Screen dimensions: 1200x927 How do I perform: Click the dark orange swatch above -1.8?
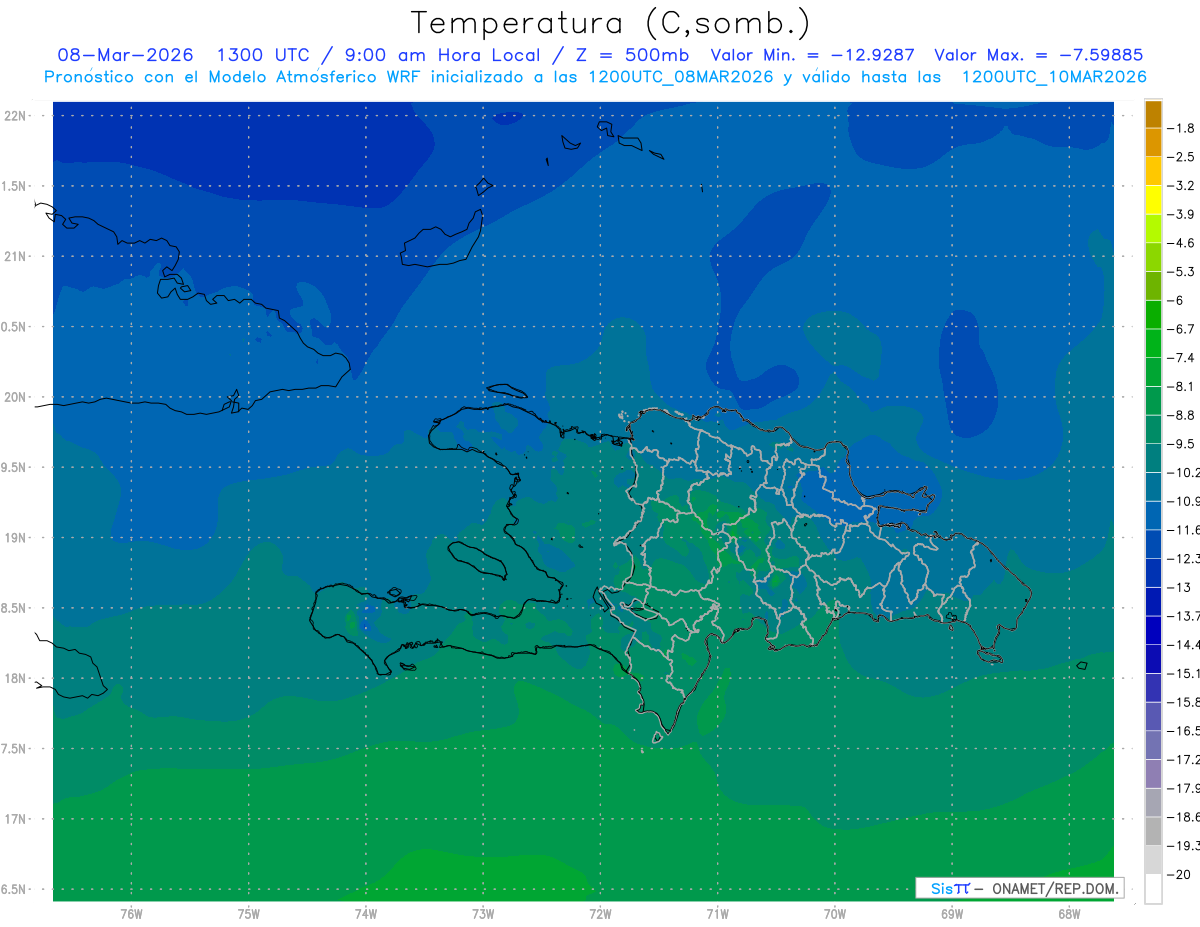pyautogui.click(x=1153, y=115)
